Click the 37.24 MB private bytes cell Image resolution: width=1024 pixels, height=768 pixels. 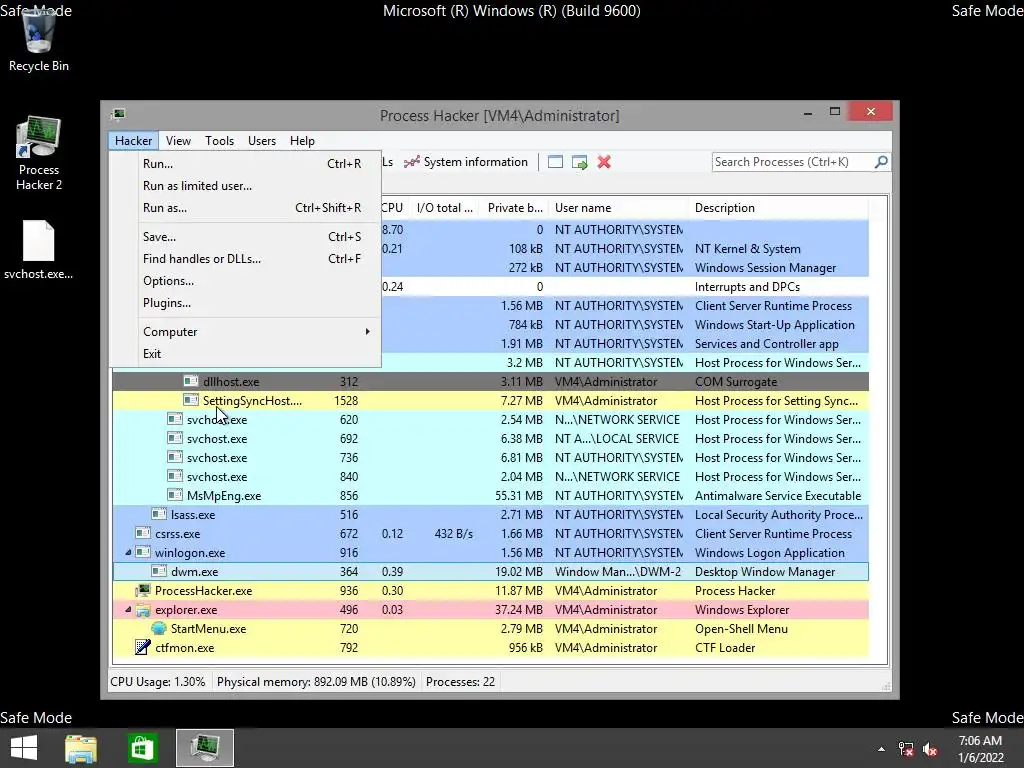[x=519, y=610]
